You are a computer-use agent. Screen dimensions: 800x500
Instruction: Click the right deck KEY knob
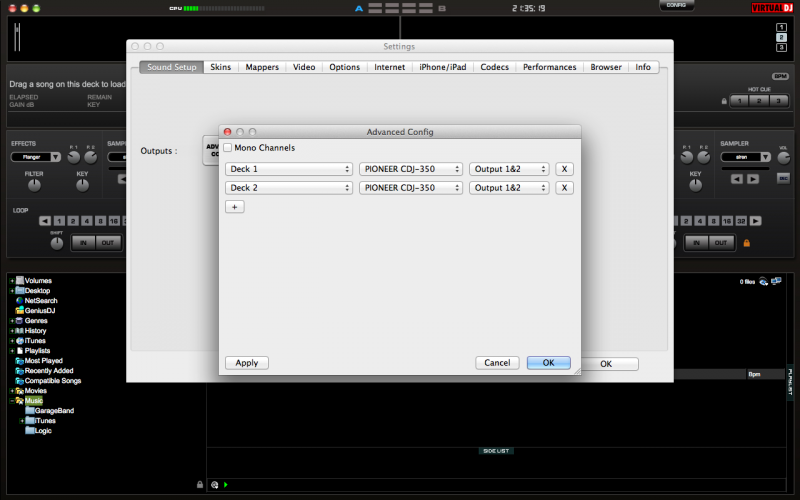pos(695,186)
